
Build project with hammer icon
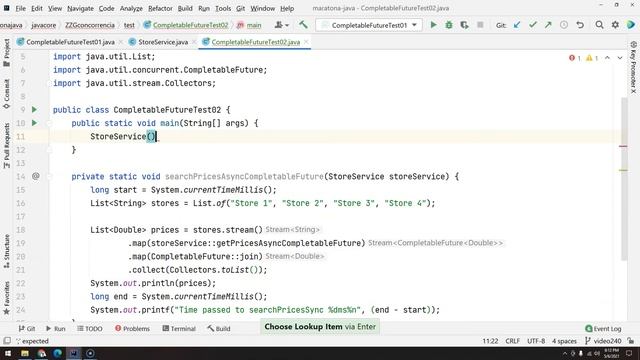pyautogui.click(x=303, y=25)
